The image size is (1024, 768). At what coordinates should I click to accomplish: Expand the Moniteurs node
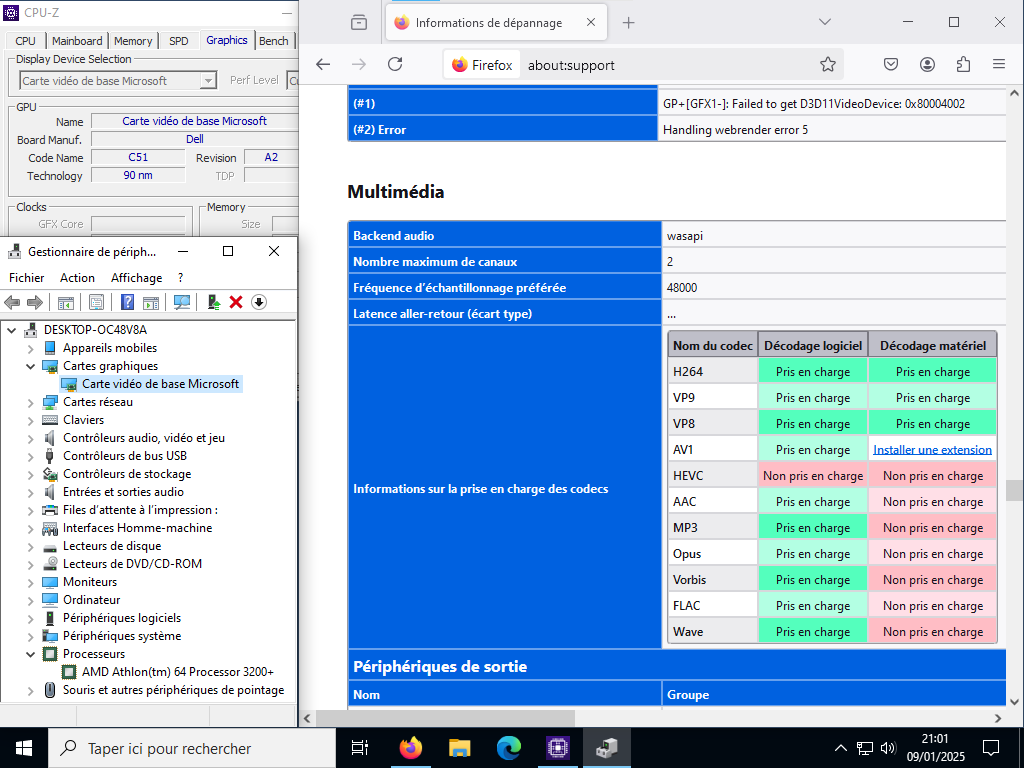tap(31, 583)
